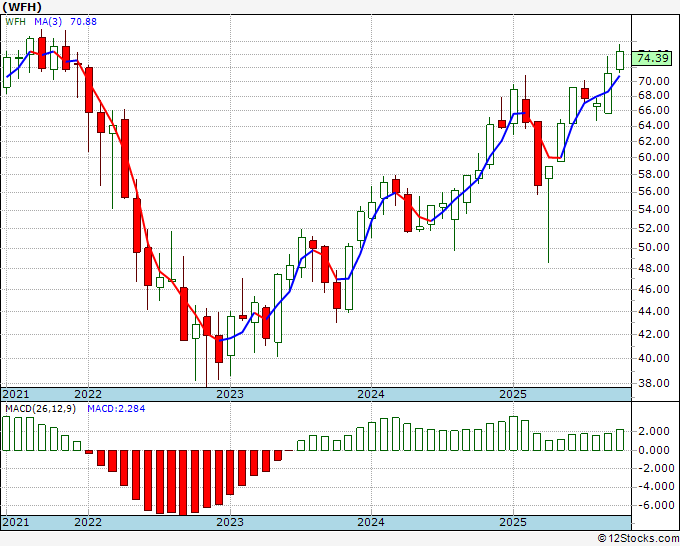Click the last green MACD histogram bar
The height and width of the screenshot is (546, 680).
(620, 440)
